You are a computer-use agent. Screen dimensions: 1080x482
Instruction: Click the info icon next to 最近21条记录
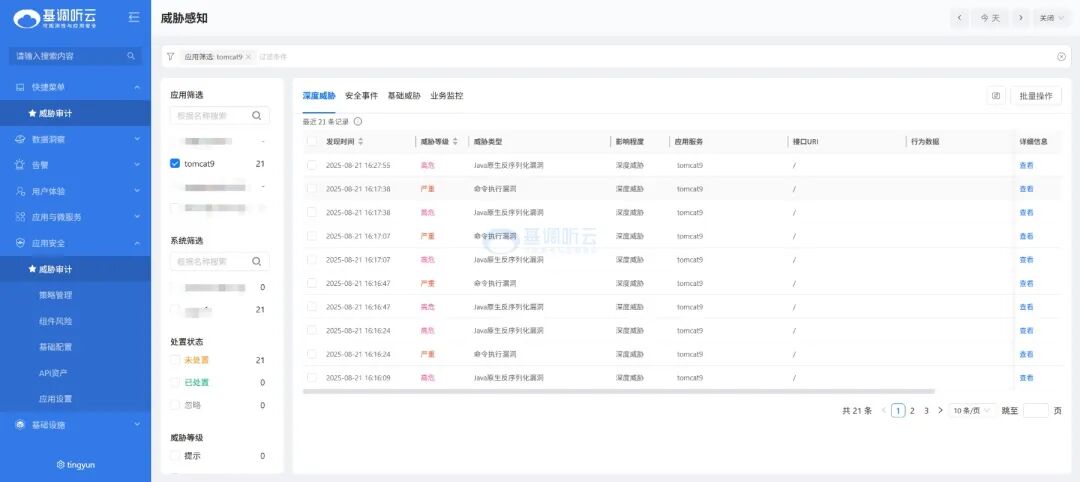tap(358, 121)
